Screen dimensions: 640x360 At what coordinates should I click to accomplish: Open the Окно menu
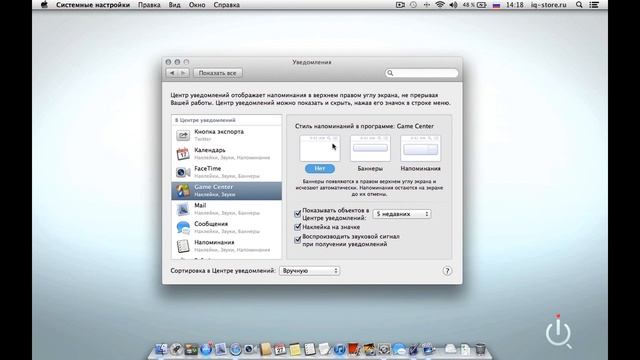tap(197, 5)
